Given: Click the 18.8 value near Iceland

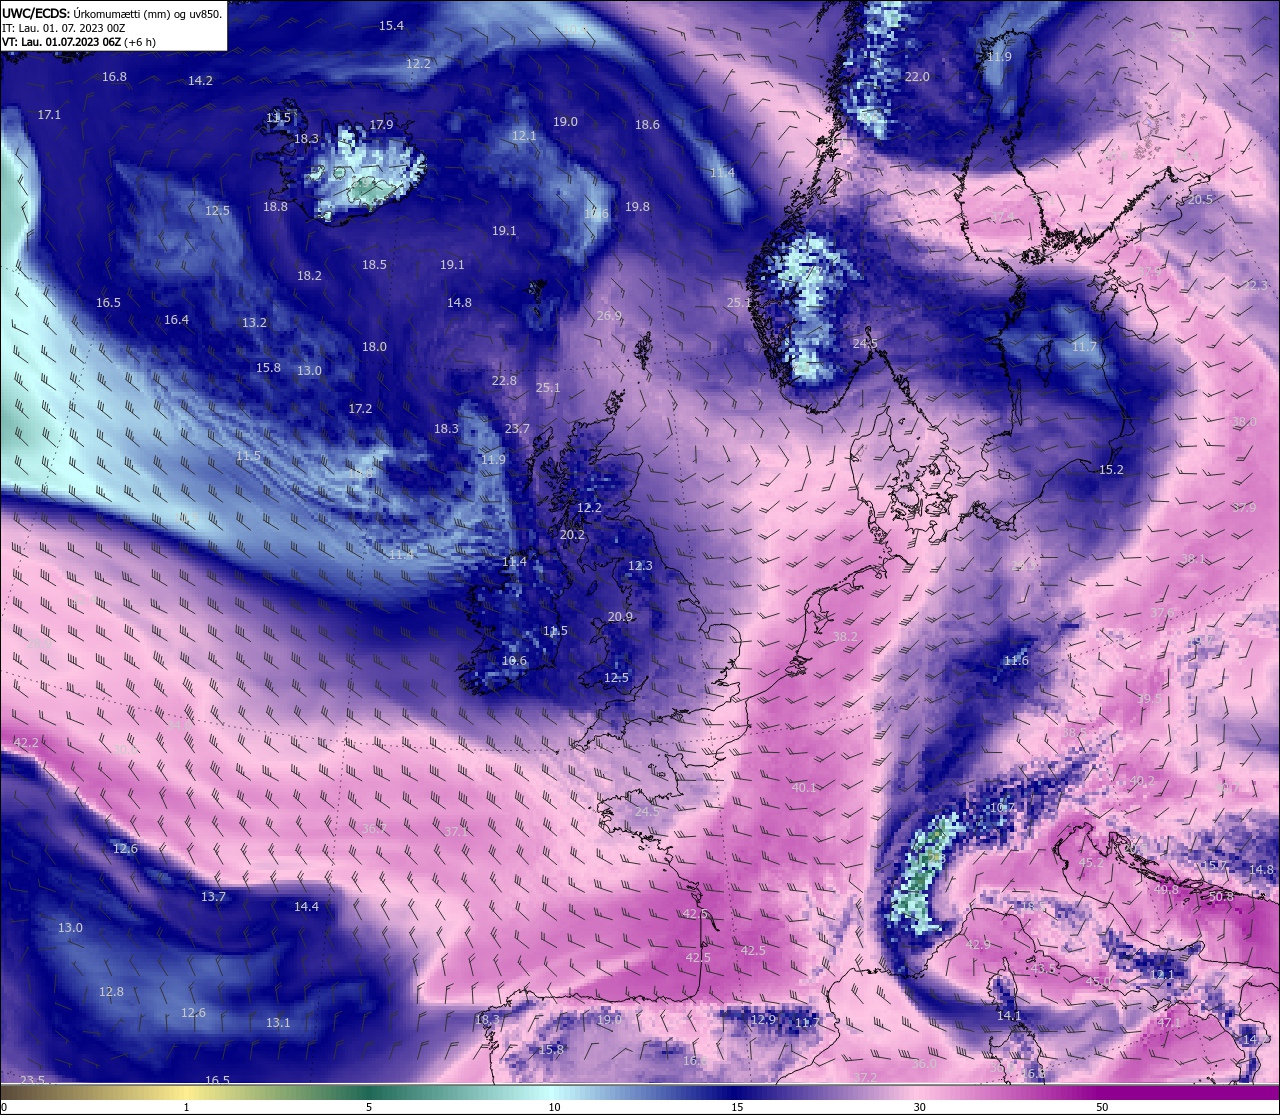Looking at the screenshot, I should coord(275,207).
